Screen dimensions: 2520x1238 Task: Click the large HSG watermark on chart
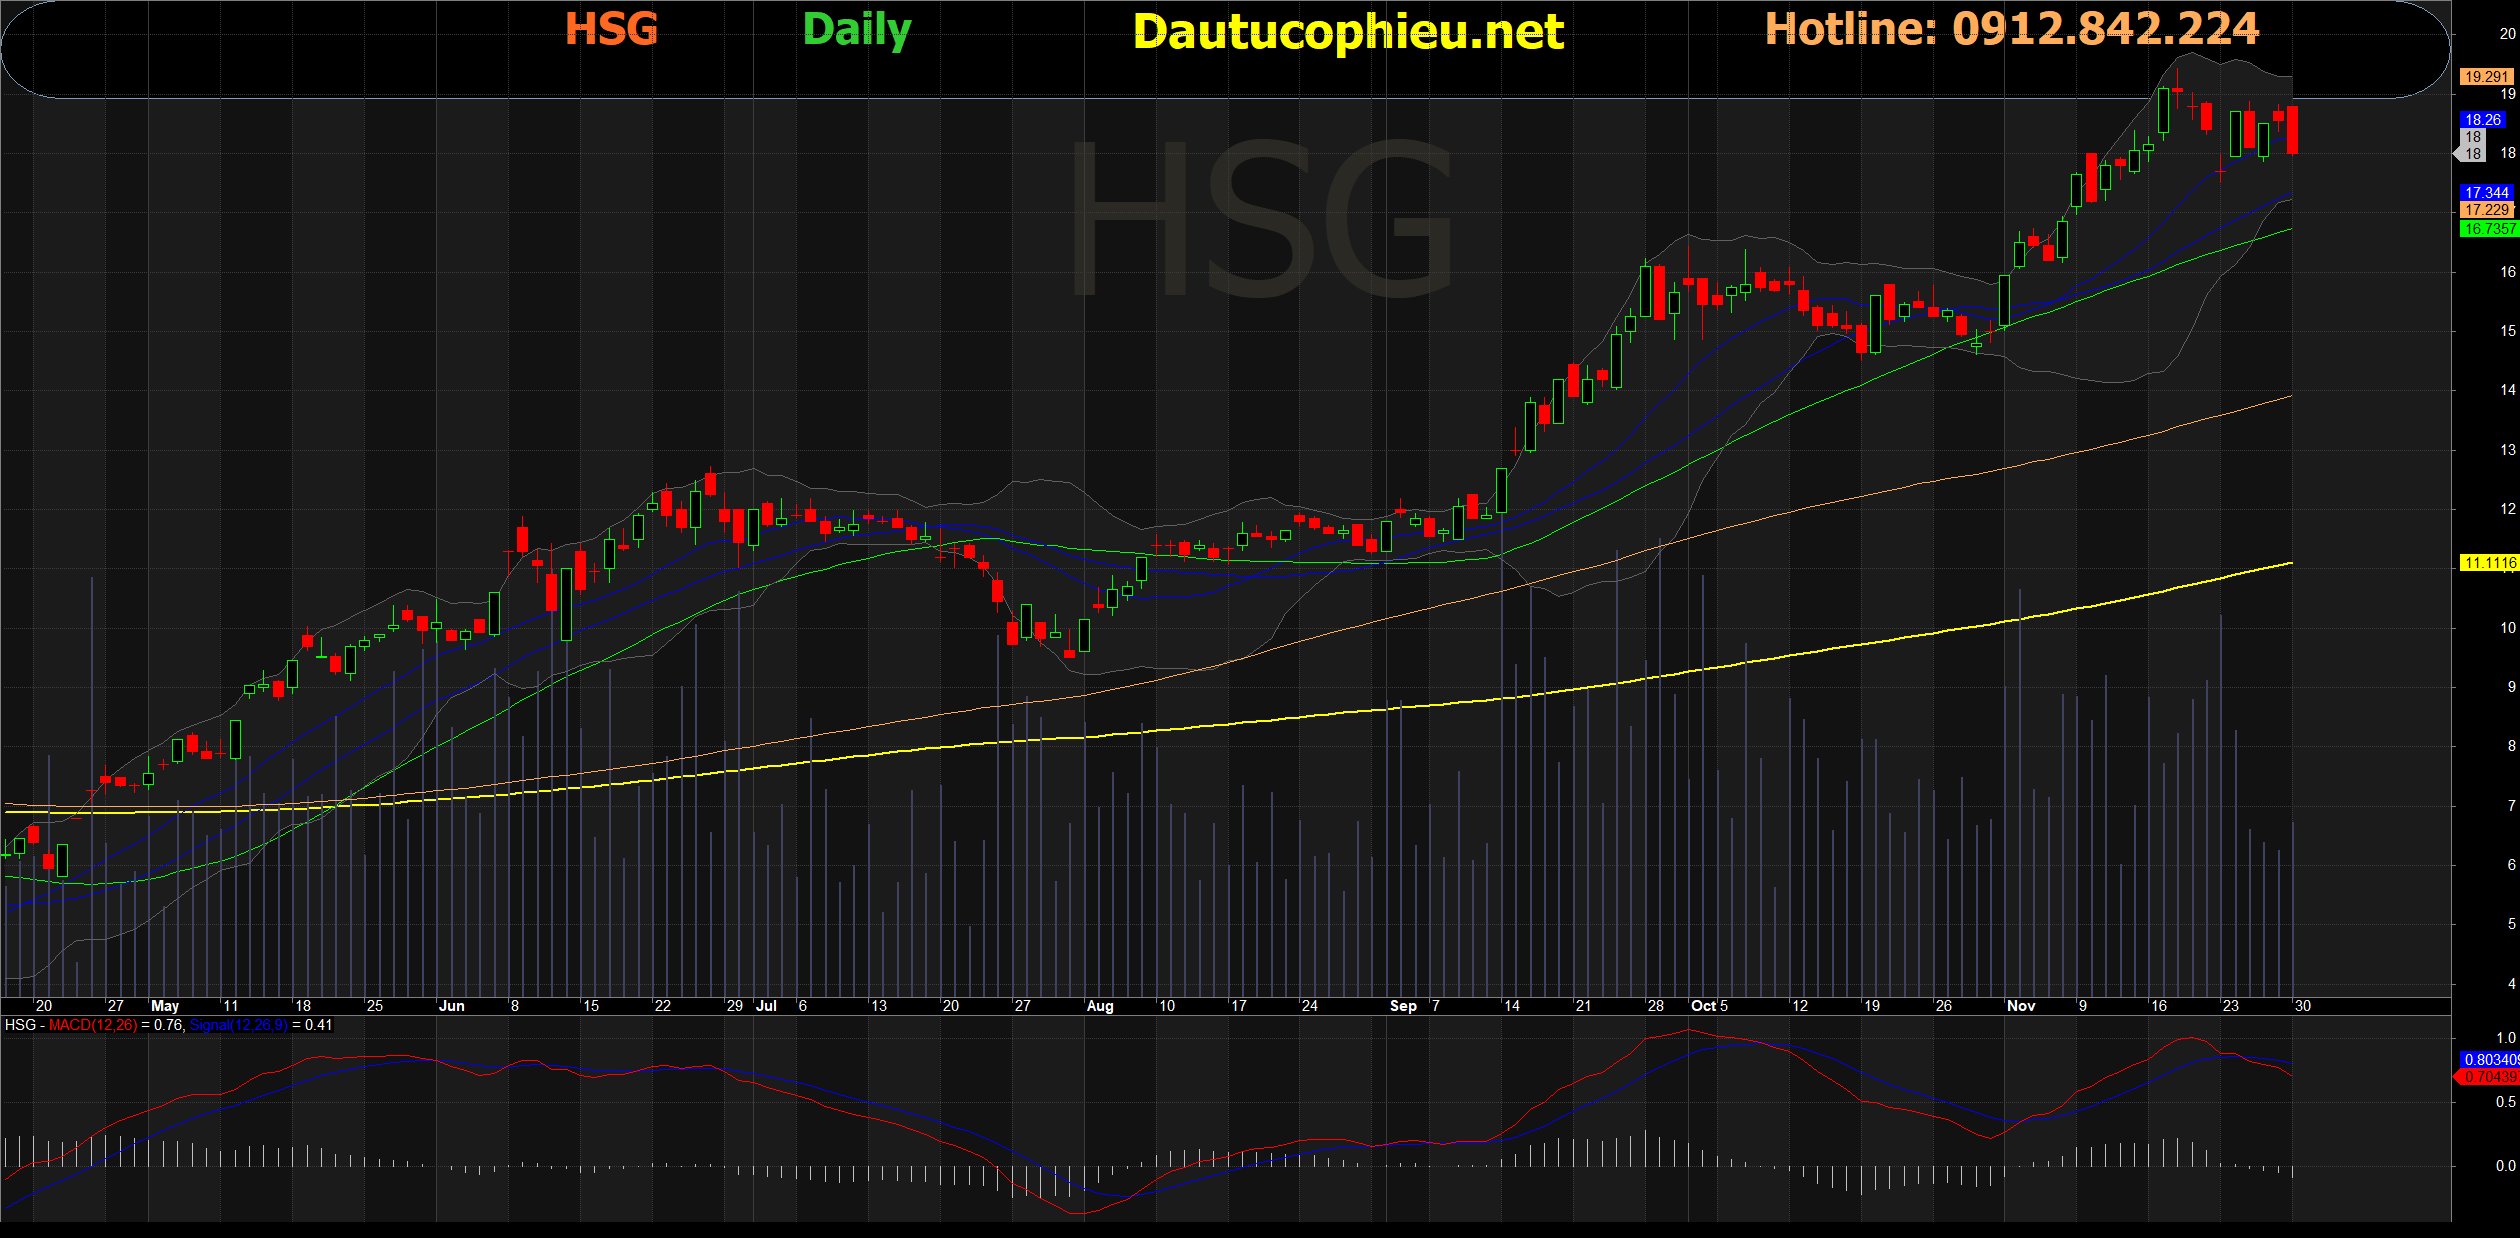[x=1262, y=220]
